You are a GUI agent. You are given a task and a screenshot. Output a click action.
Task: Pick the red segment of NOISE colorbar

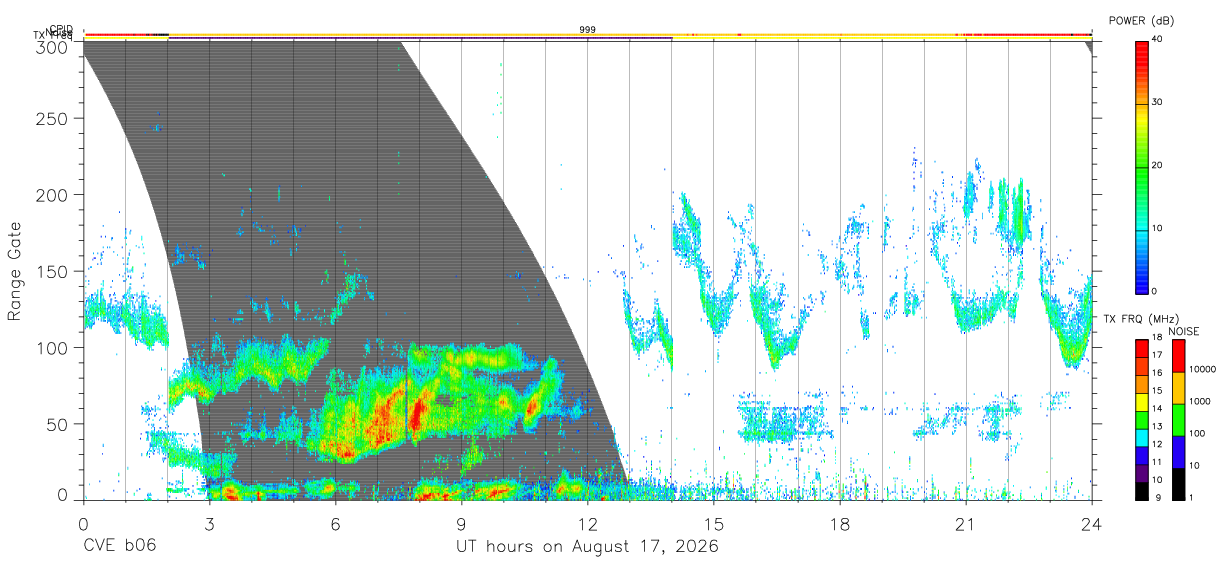[x=1179, y=356]
